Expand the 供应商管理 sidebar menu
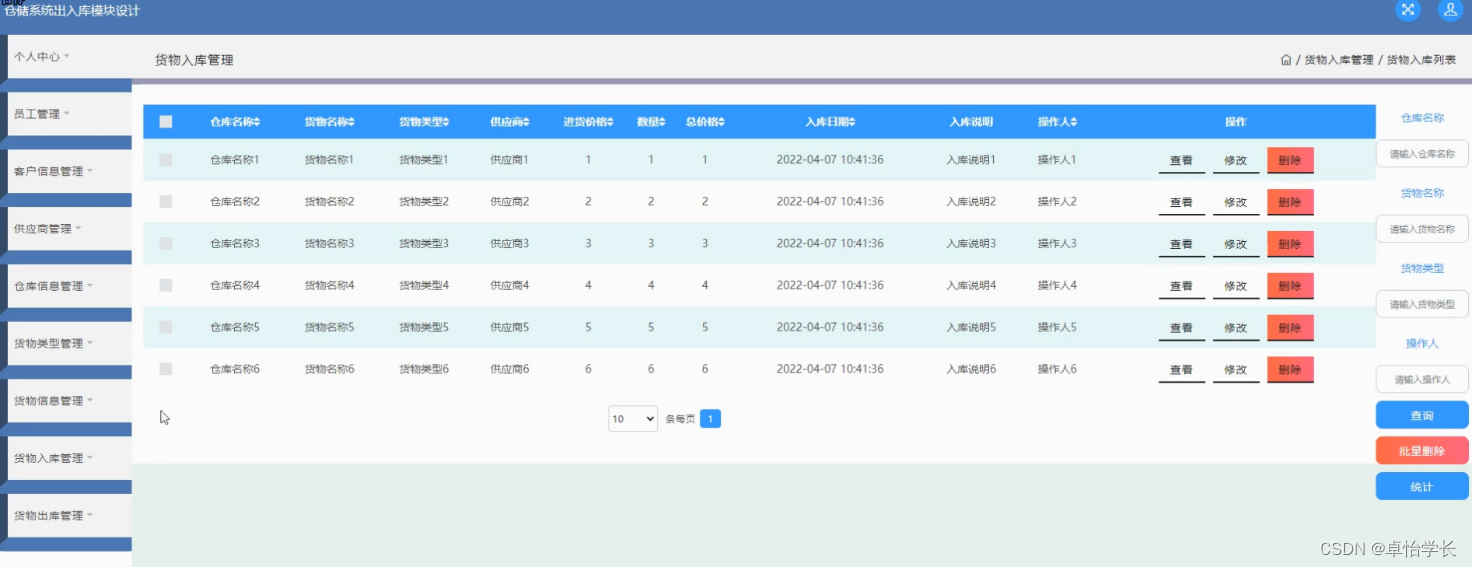1472x567 pixels. coord(69,228)
